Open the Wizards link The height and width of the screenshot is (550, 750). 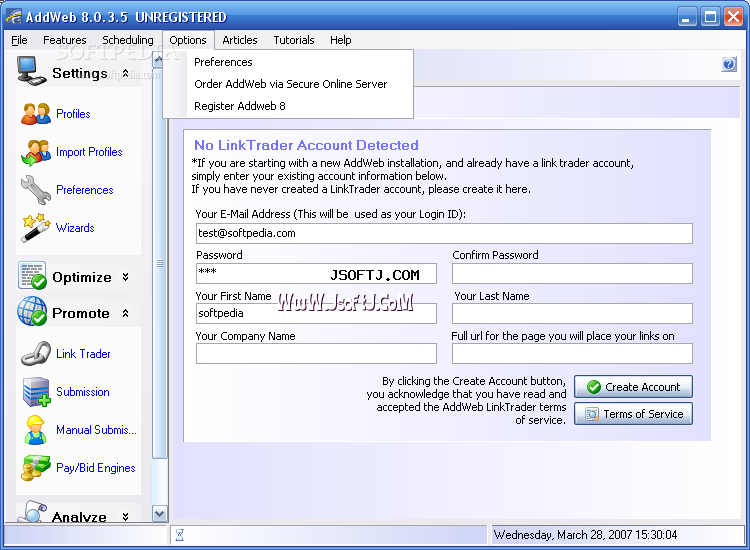pos(75,228)
